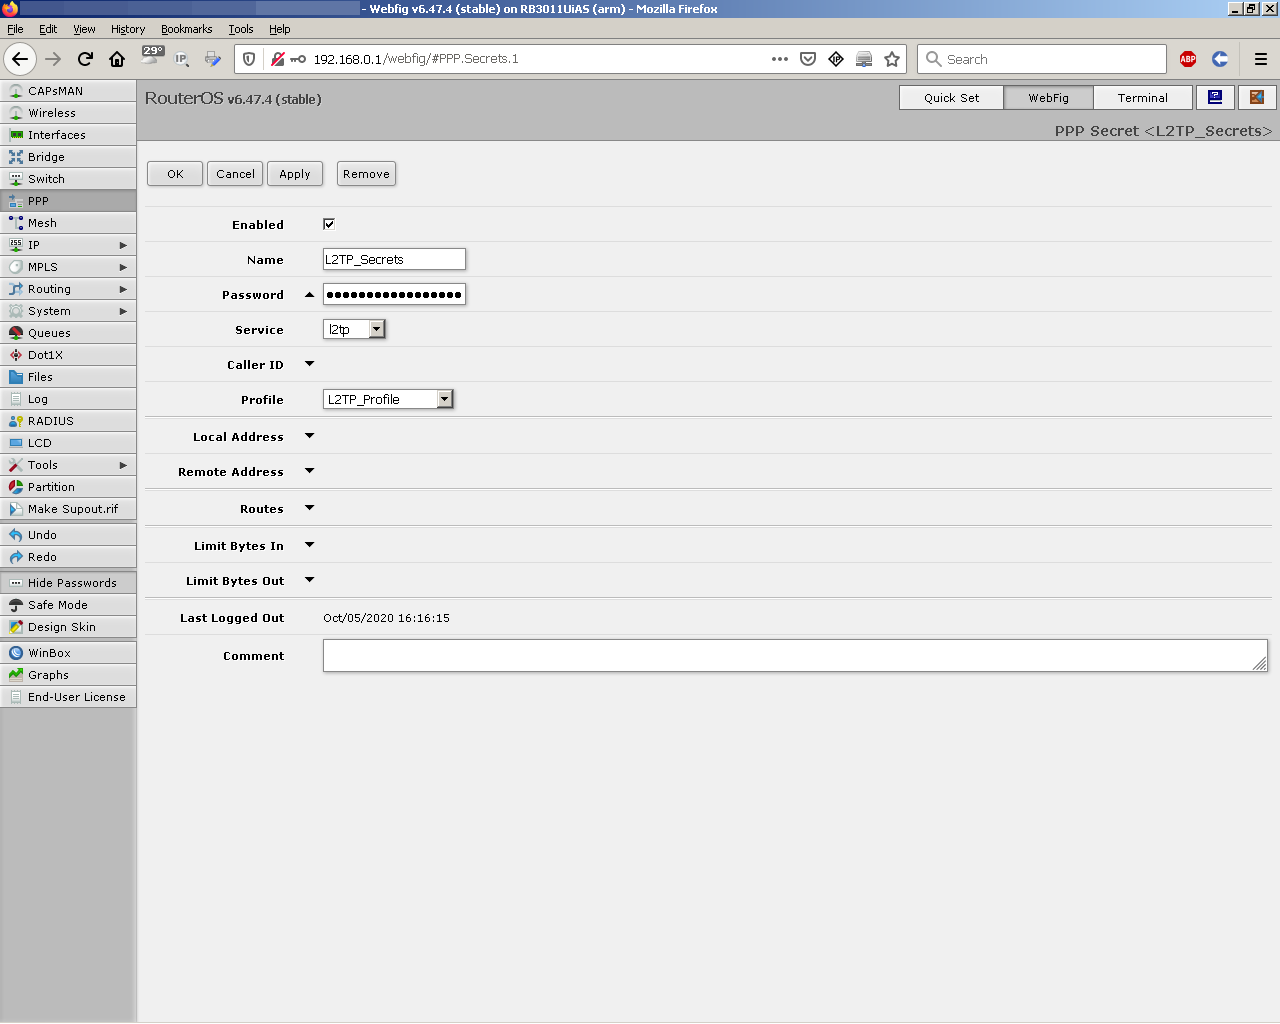Open the Partition page
The height and width of the screenshot is (1024, 1280).
pos(68,487)
